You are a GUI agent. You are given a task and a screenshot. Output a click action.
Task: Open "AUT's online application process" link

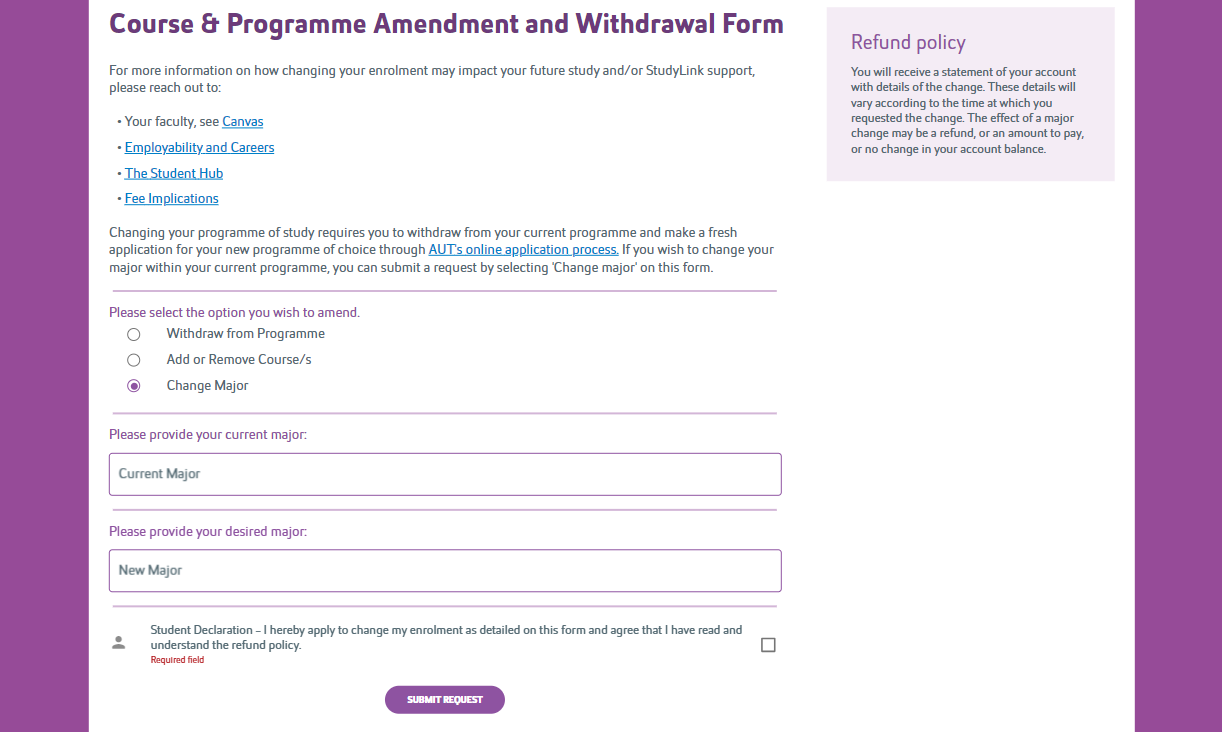[x=523, y=249]
